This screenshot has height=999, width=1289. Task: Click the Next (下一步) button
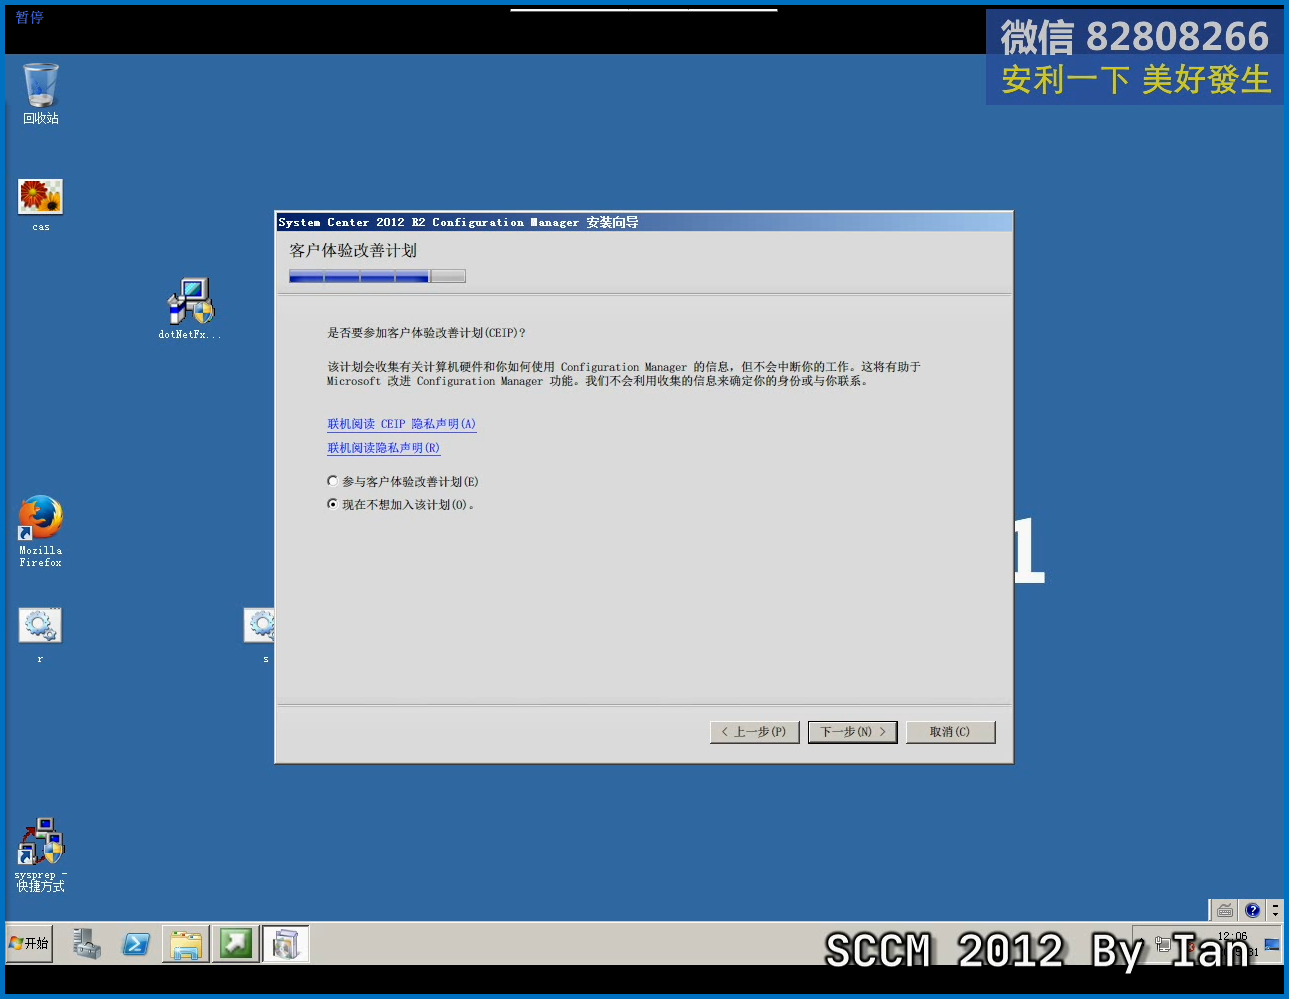pyautogui.click(x=852, y=732)
